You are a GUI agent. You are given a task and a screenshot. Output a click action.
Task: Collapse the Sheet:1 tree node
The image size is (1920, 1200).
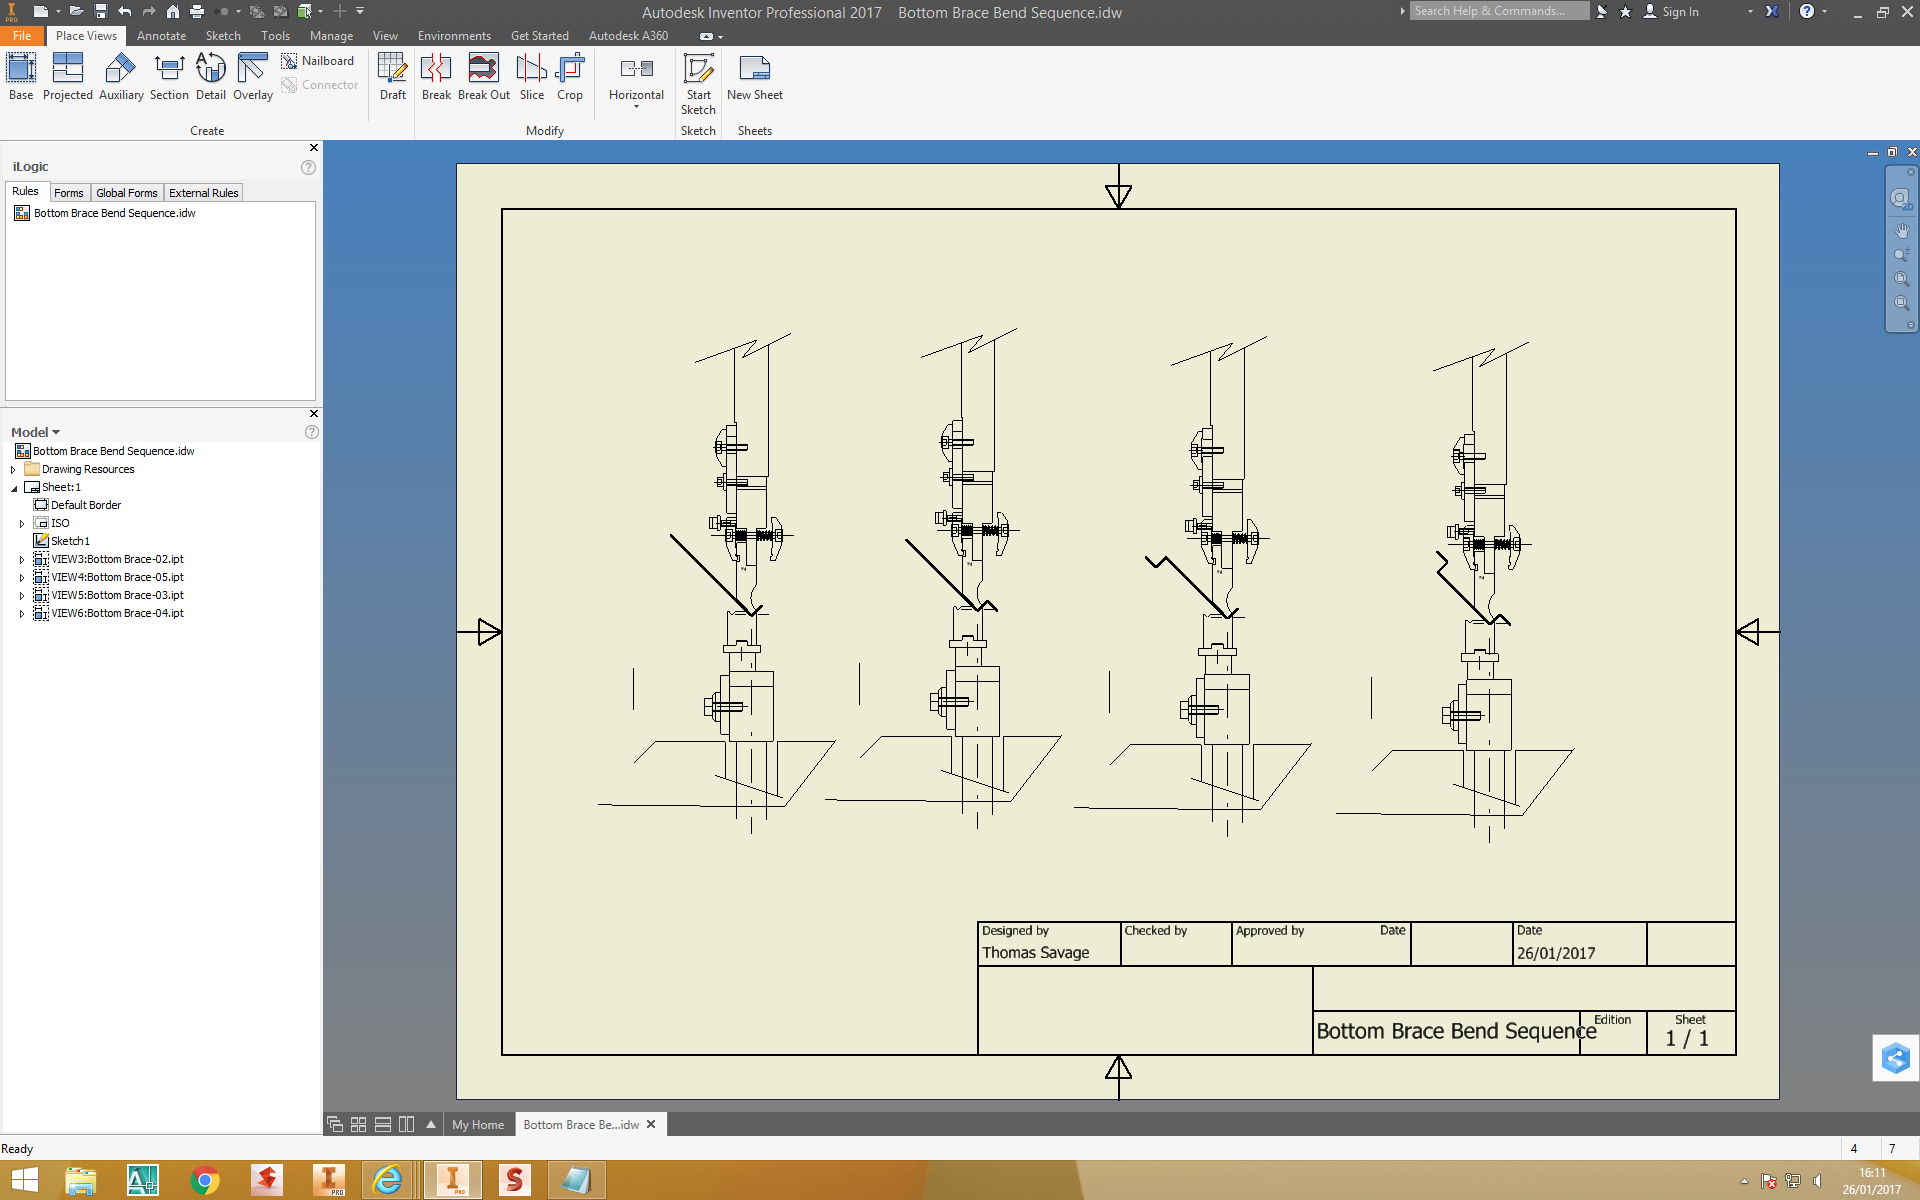point(14,488)
